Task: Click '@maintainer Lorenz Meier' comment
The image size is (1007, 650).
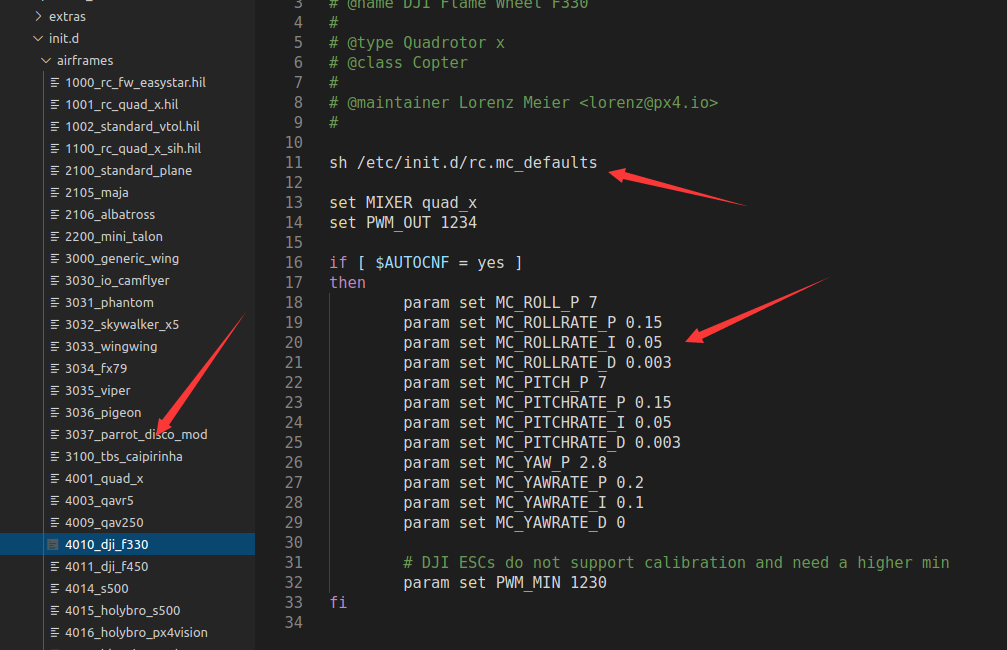Action: (523, 103)
